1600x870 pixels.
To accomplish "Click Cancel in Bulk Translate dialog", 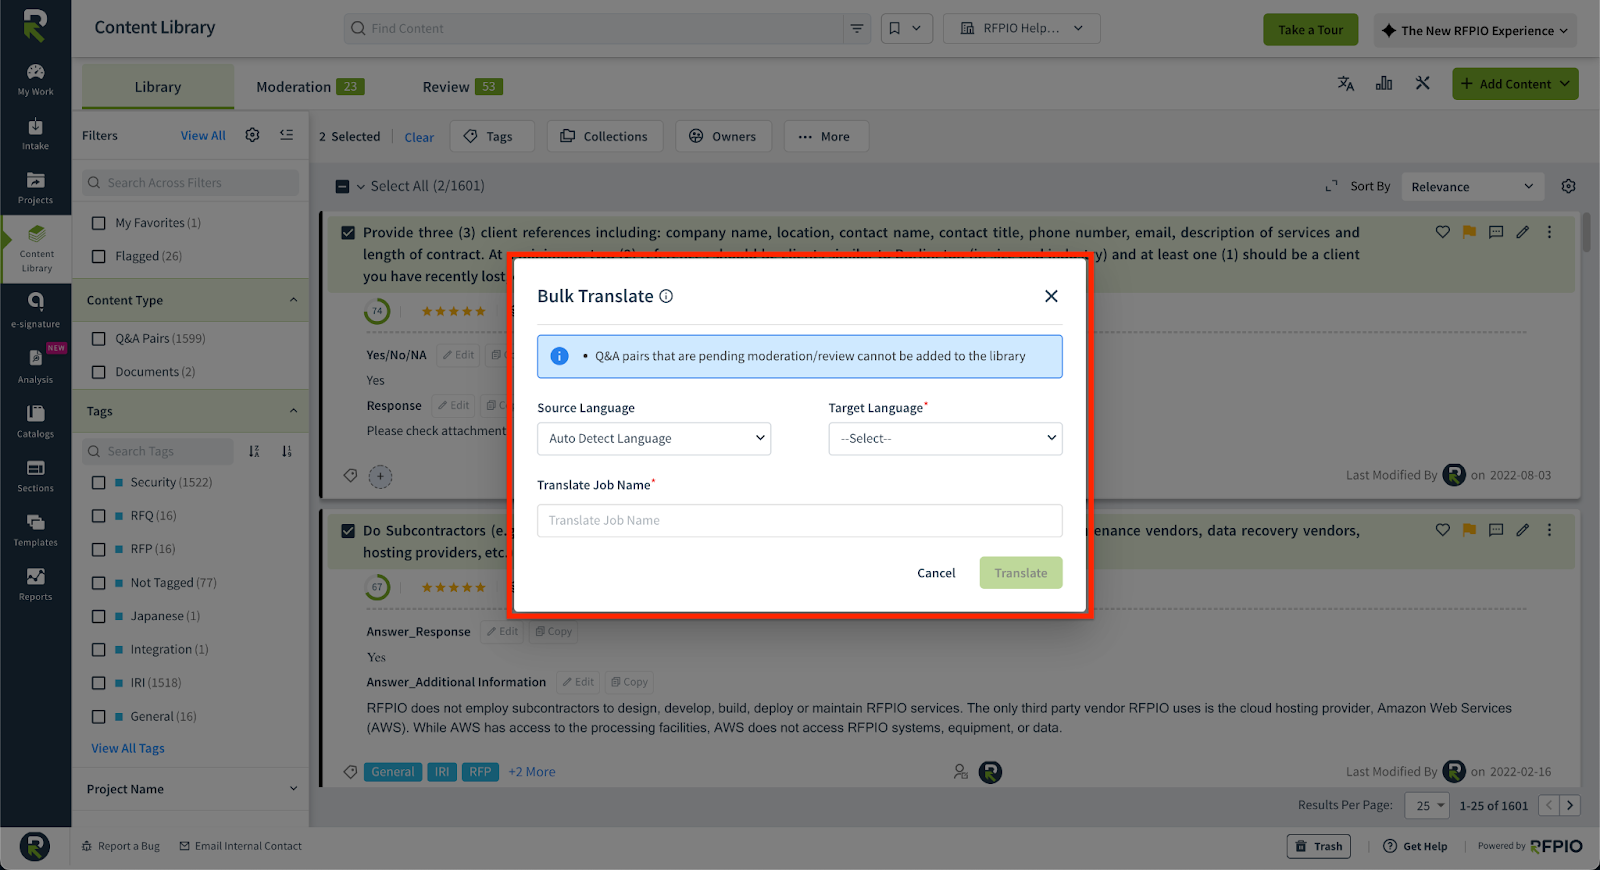I will pyautogui.click(x=936, y=573).
